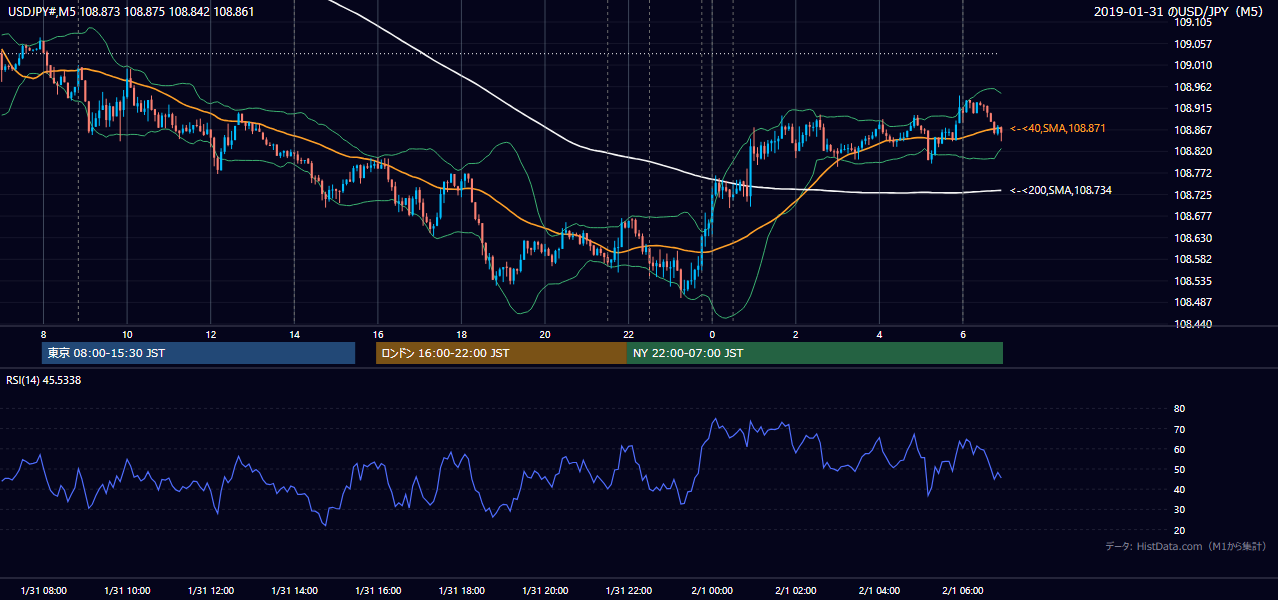1278x600 pixels.
Task: Click price axis value 108.867
Action: (x=1192, y=130)
